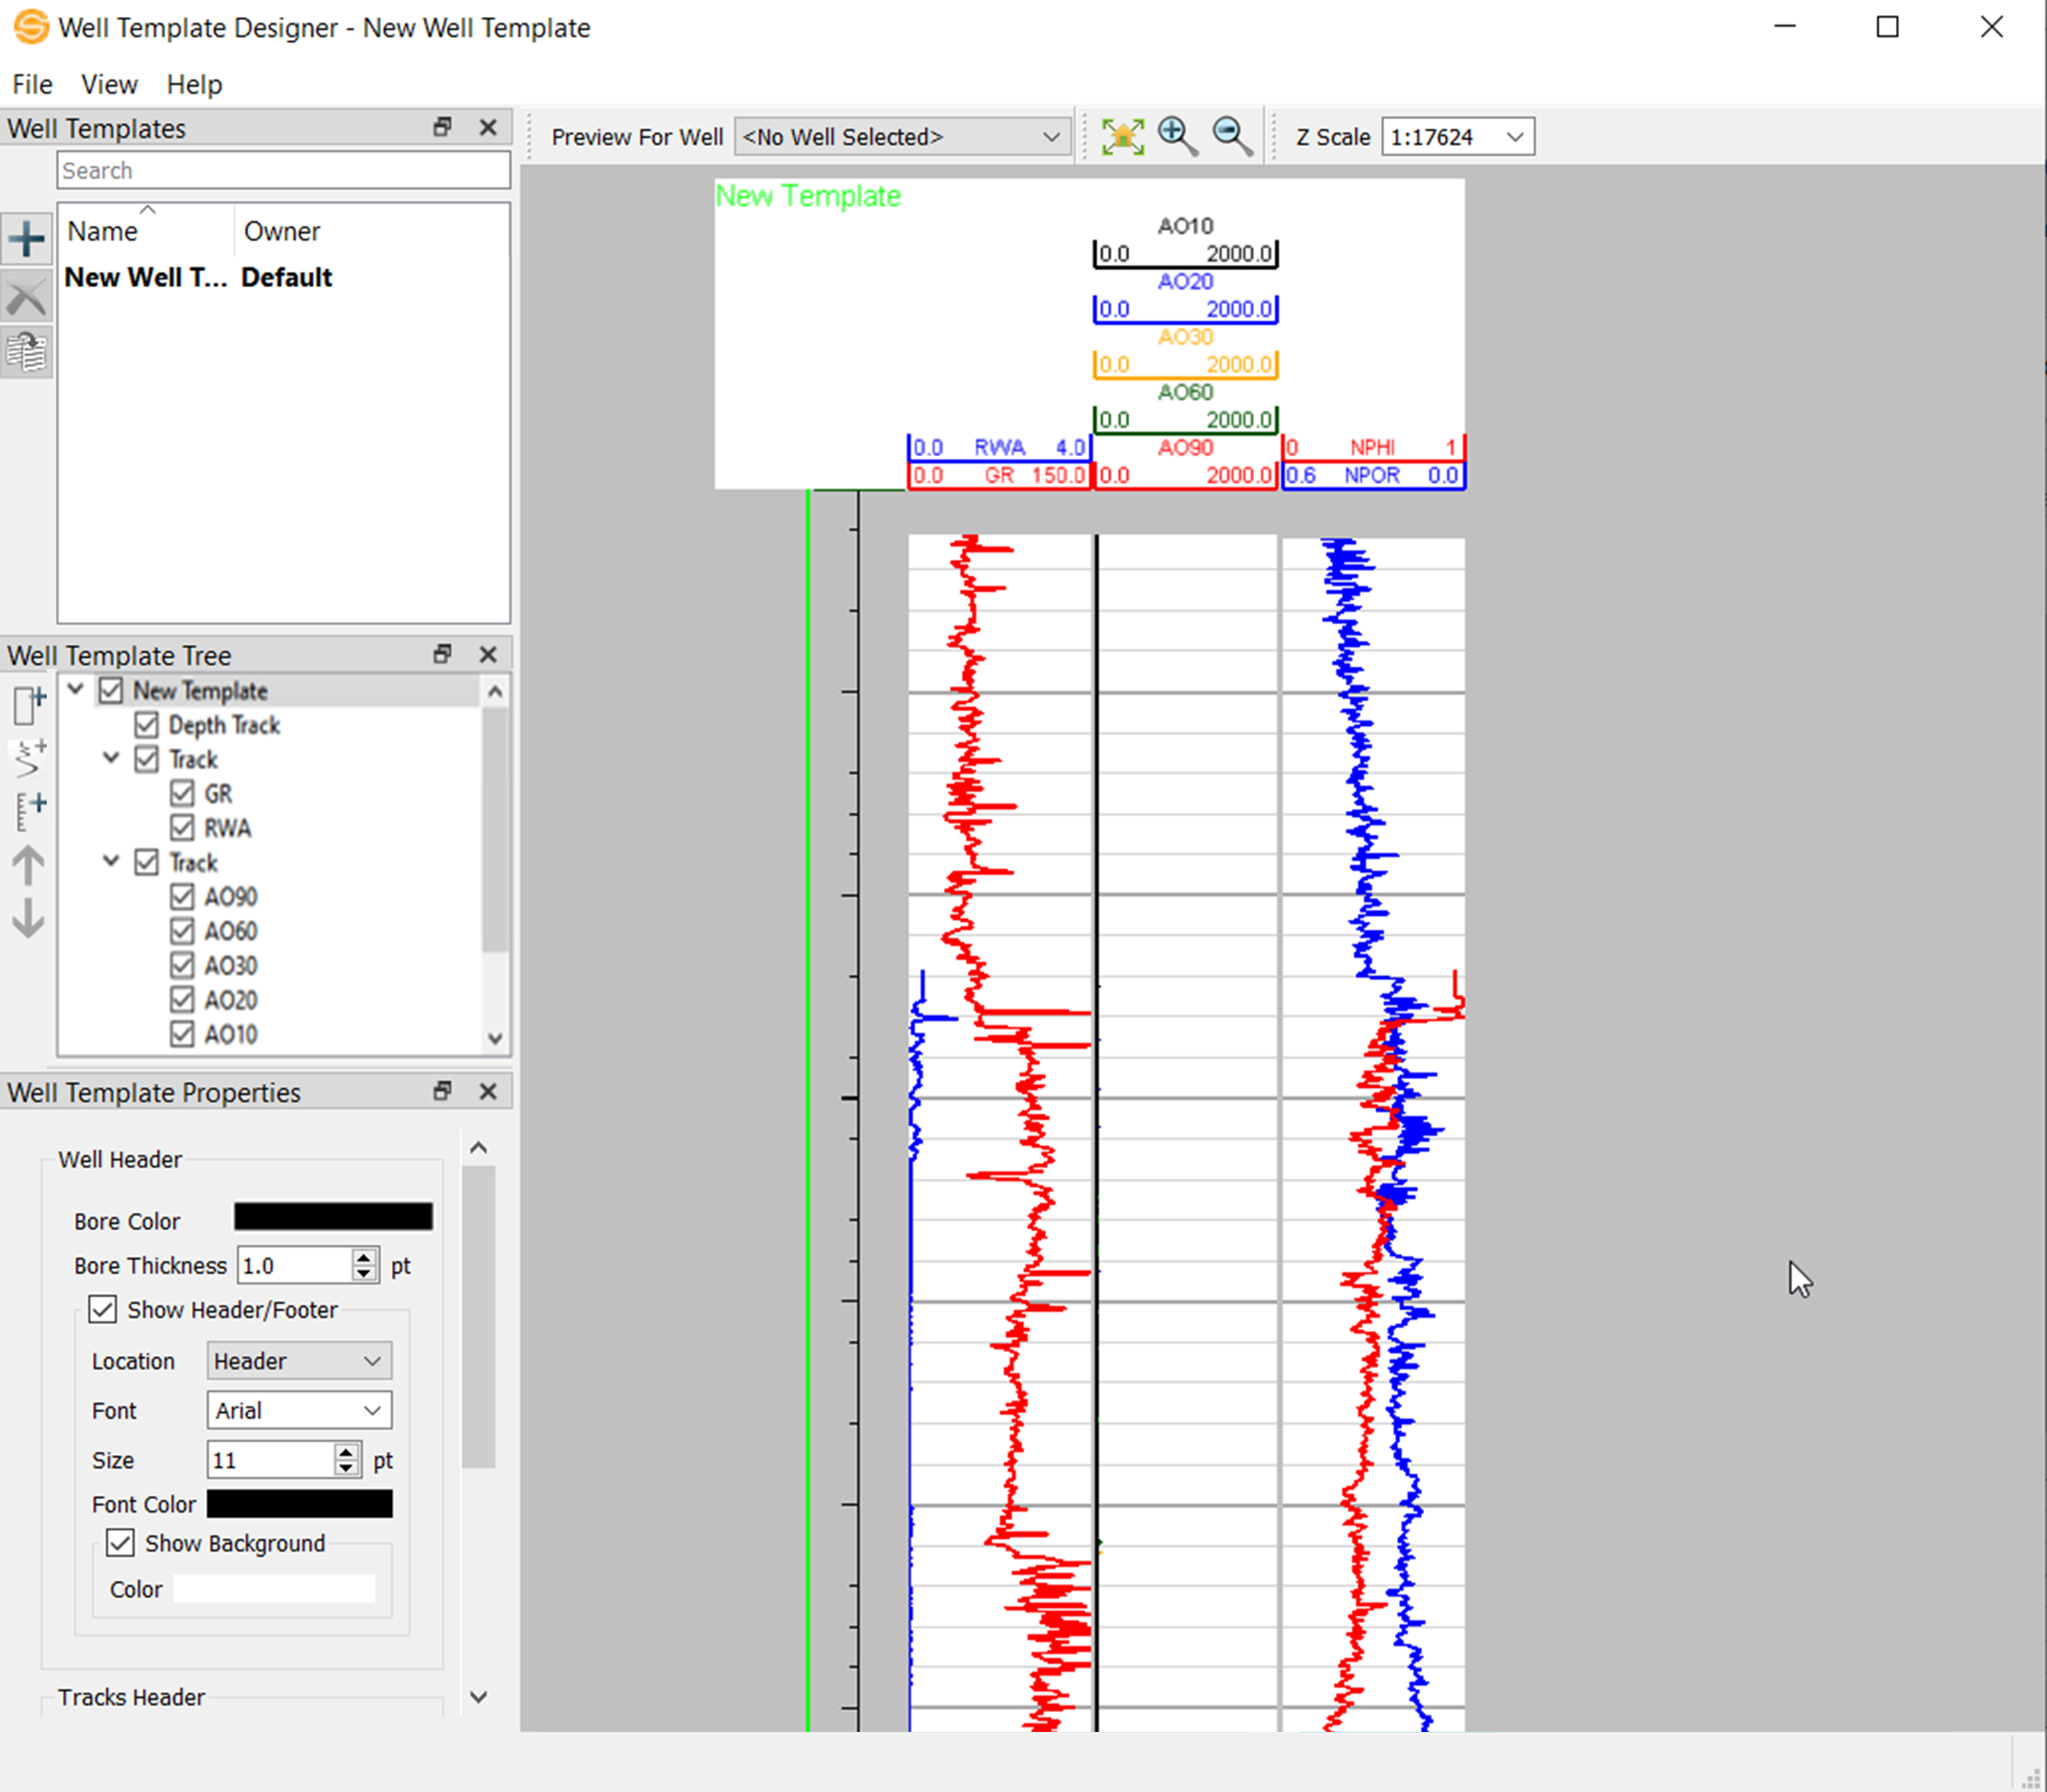Click the add new well template plus icon

27,239
